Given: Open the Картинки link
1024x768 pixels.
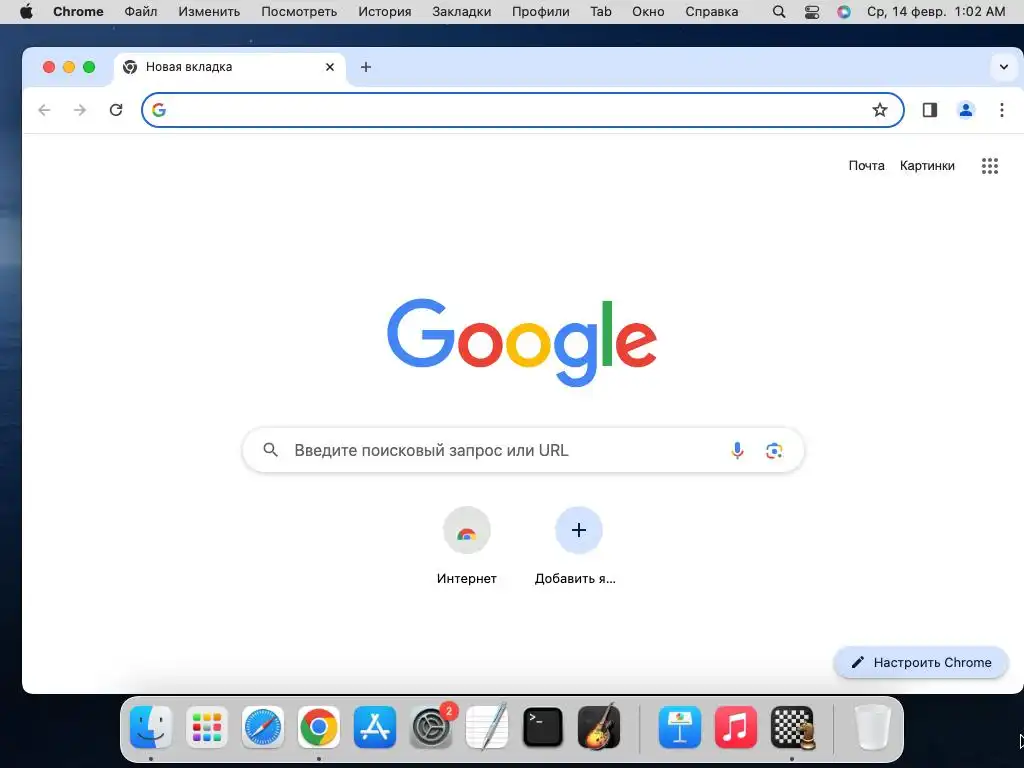Looking at the screenshot, I should tap(927, 166).
